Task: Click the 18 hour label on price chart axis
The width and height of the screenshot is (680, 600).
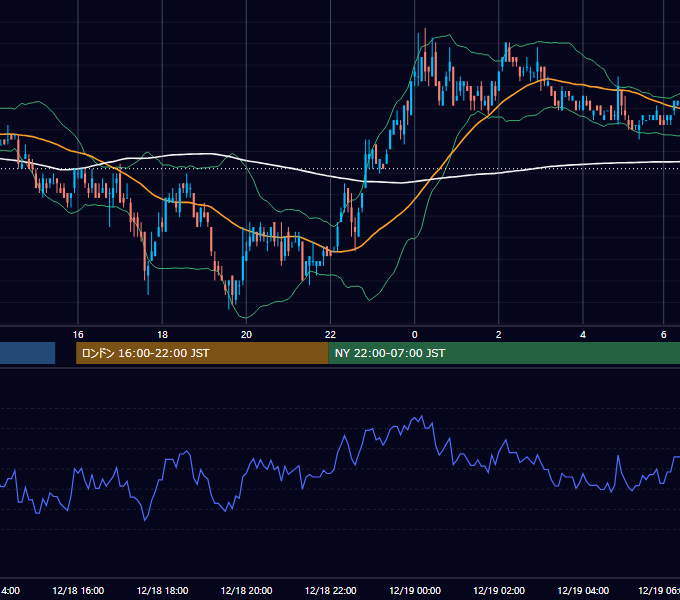Action: click(x=162, y=335)
